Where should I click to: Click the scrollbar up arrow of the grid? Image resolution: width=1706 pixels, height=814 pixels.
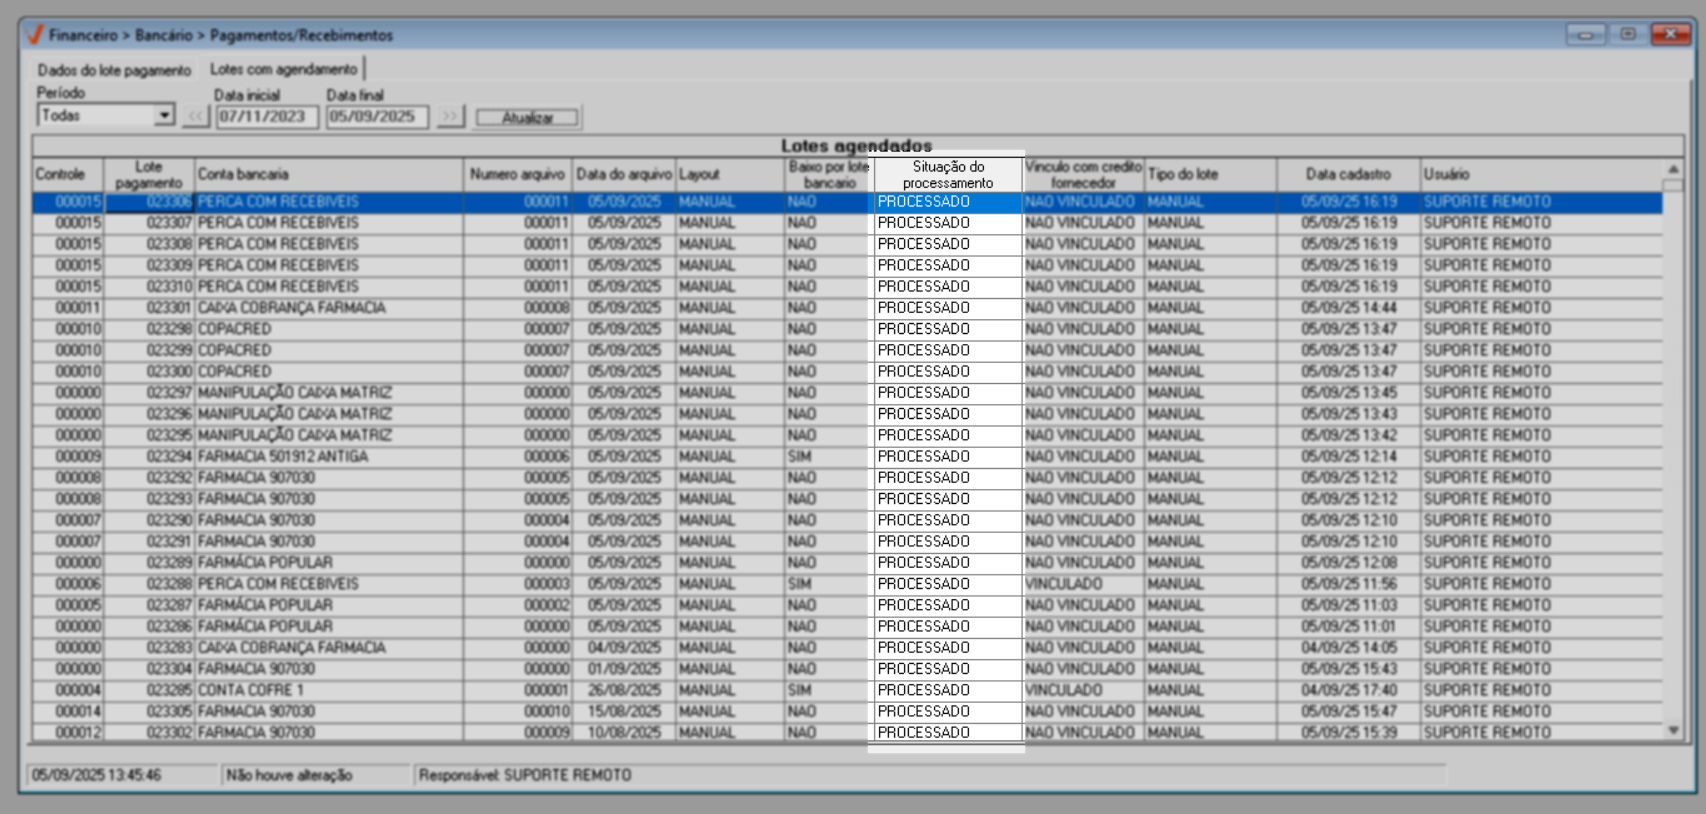click(x=1673, y=169)
